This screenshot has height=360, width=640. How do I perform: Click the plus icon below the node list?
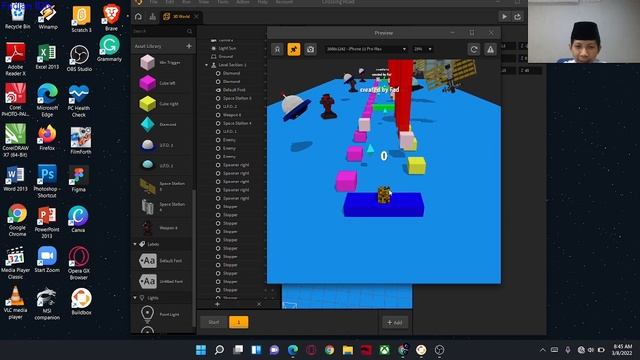click(217, 304)
